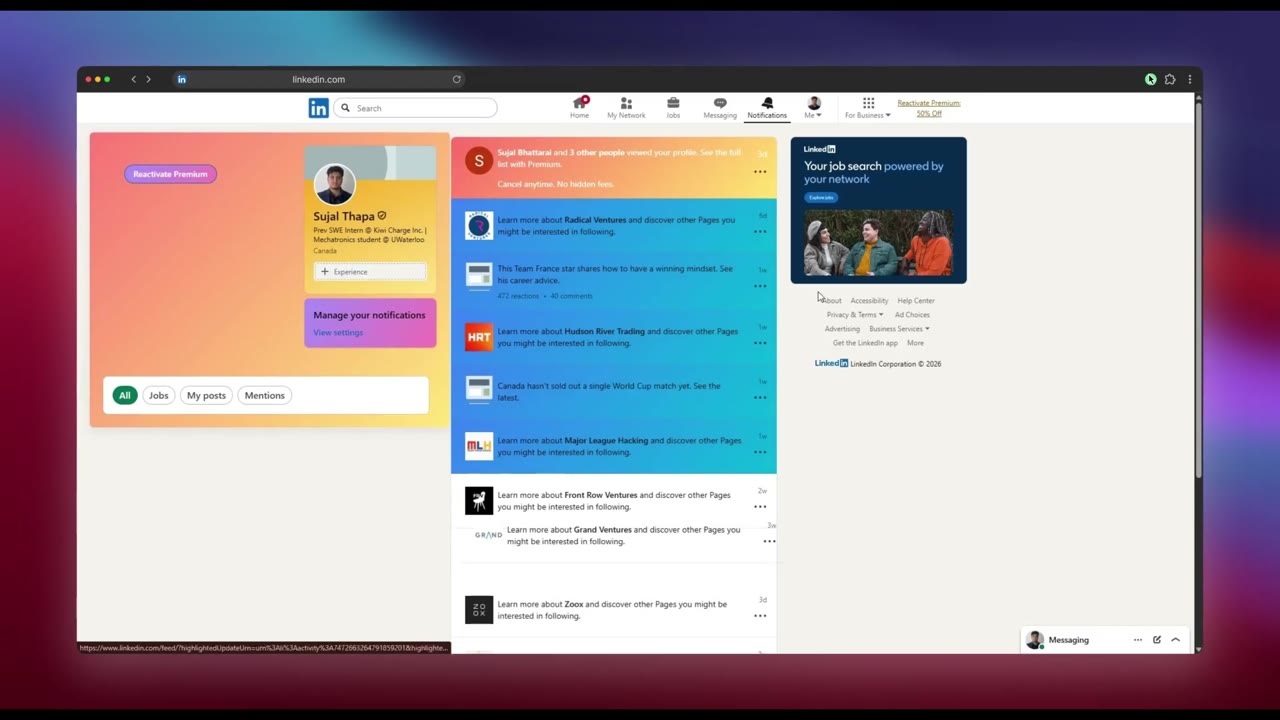Click the Explore jobs ad button

pyautogui.click(x=821, y=197)
